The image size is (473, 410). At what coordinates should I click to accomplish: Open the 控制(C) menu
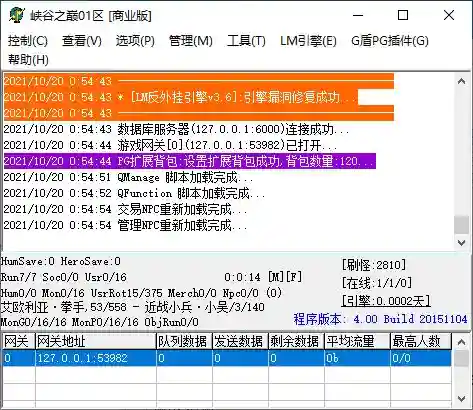28,41
